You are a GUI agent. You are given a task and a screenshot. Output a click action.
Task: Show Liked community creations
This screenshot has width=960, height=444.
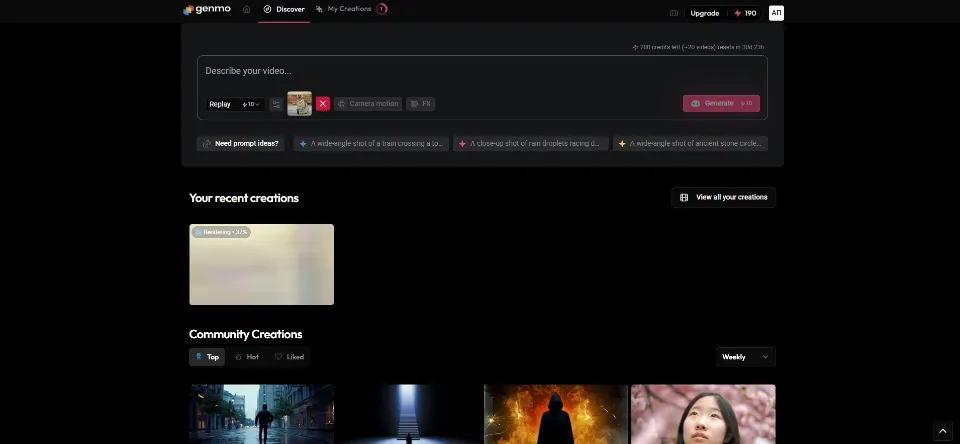pos(290,357)
